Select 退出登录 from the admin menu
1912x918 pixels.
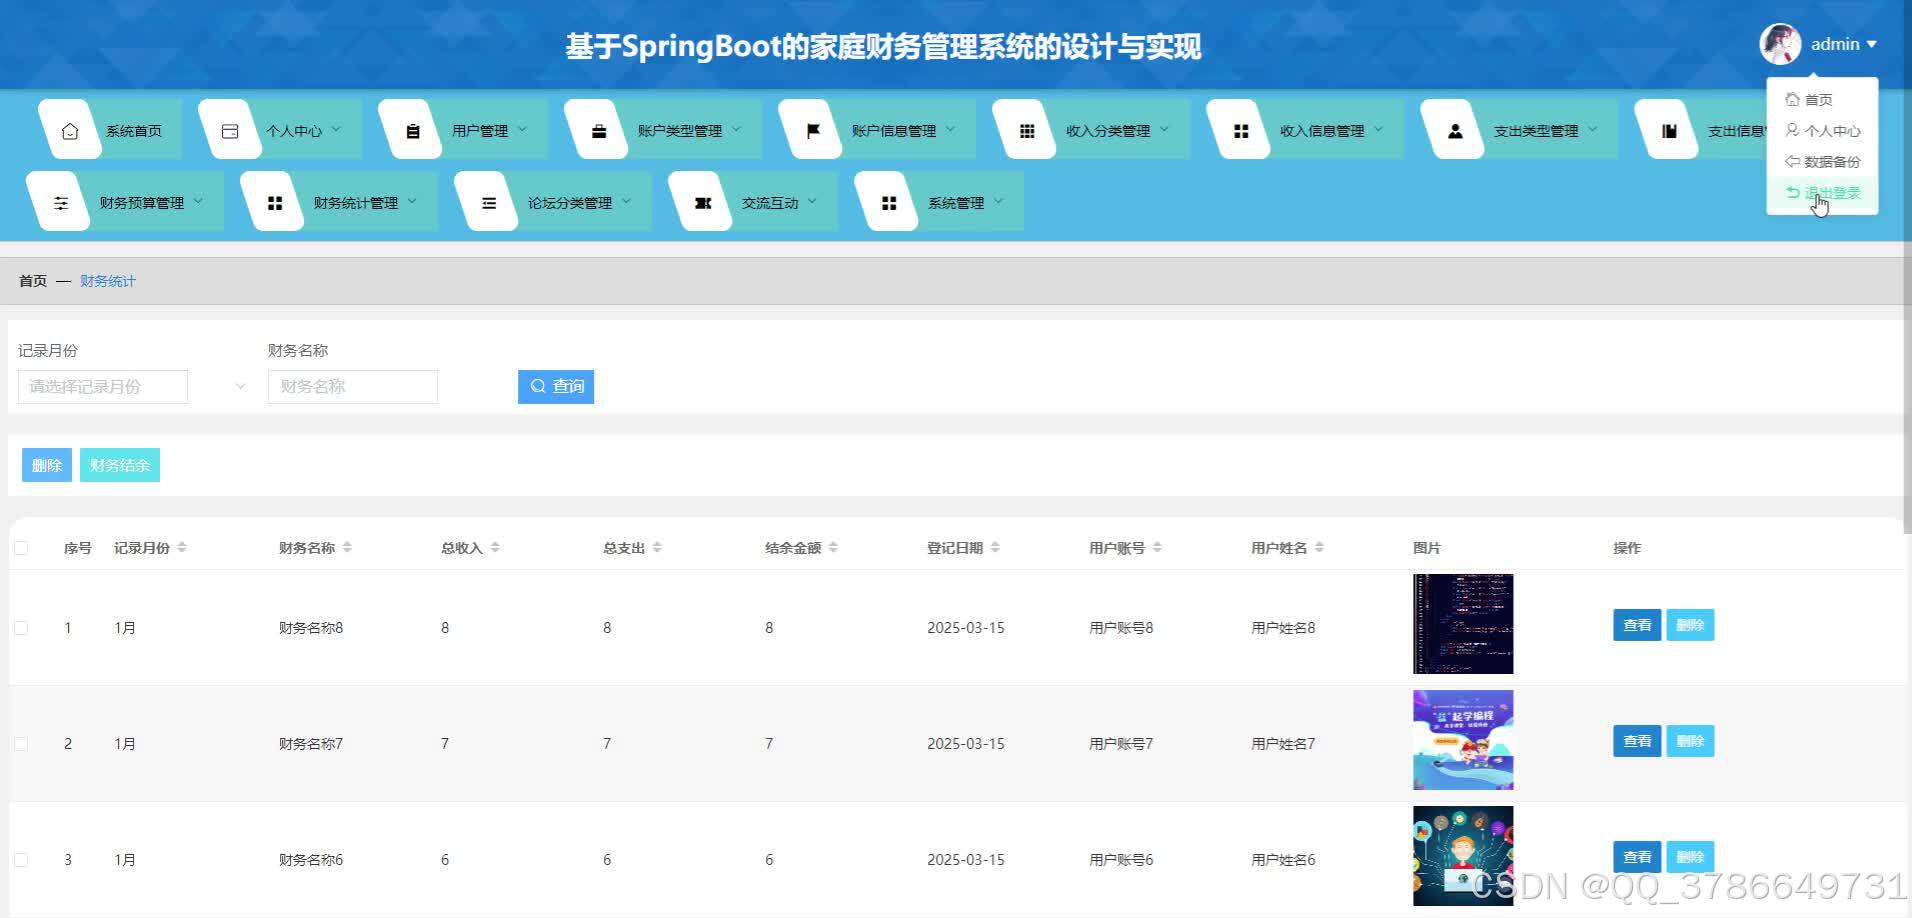coord(1831,192)
